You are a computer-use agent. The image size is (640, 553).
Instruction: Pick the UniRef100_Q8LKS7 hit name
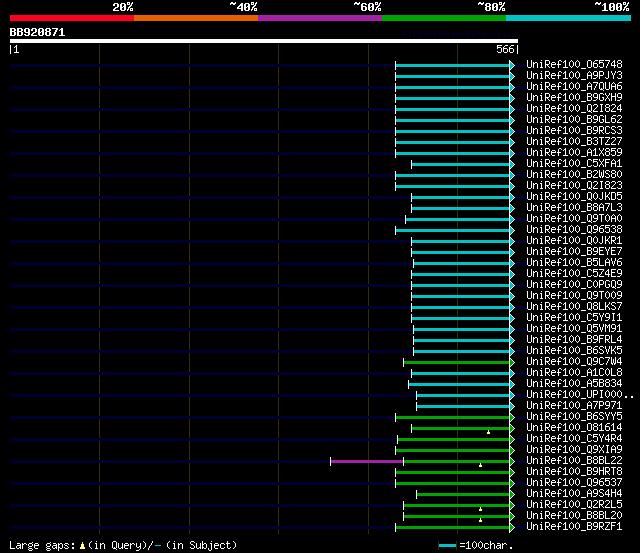point(574,307)
